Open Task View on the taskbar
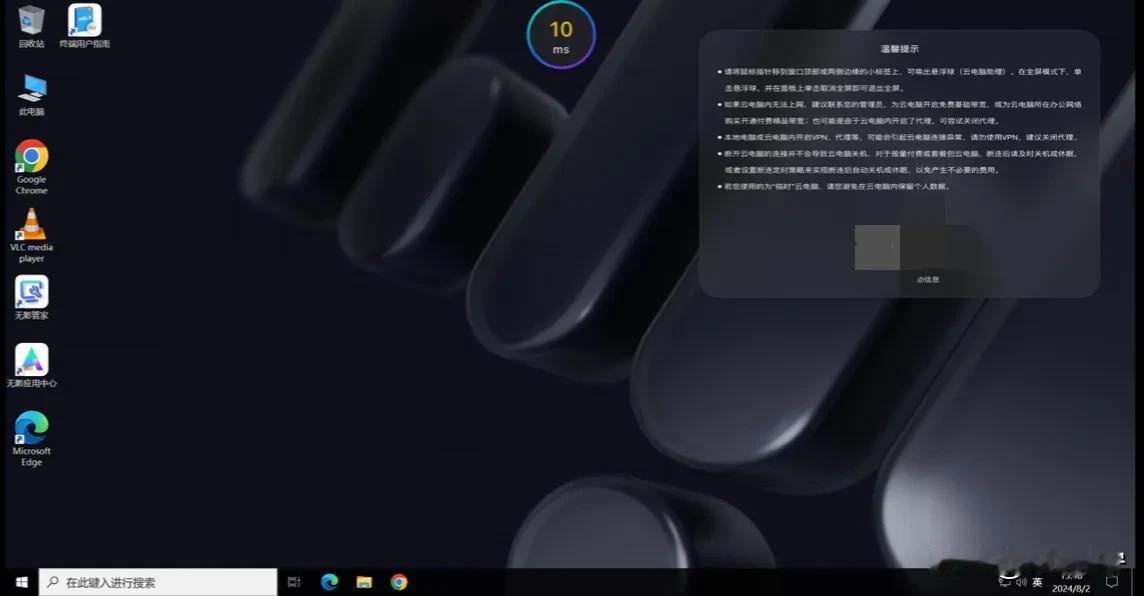 (x=294, y=582)
